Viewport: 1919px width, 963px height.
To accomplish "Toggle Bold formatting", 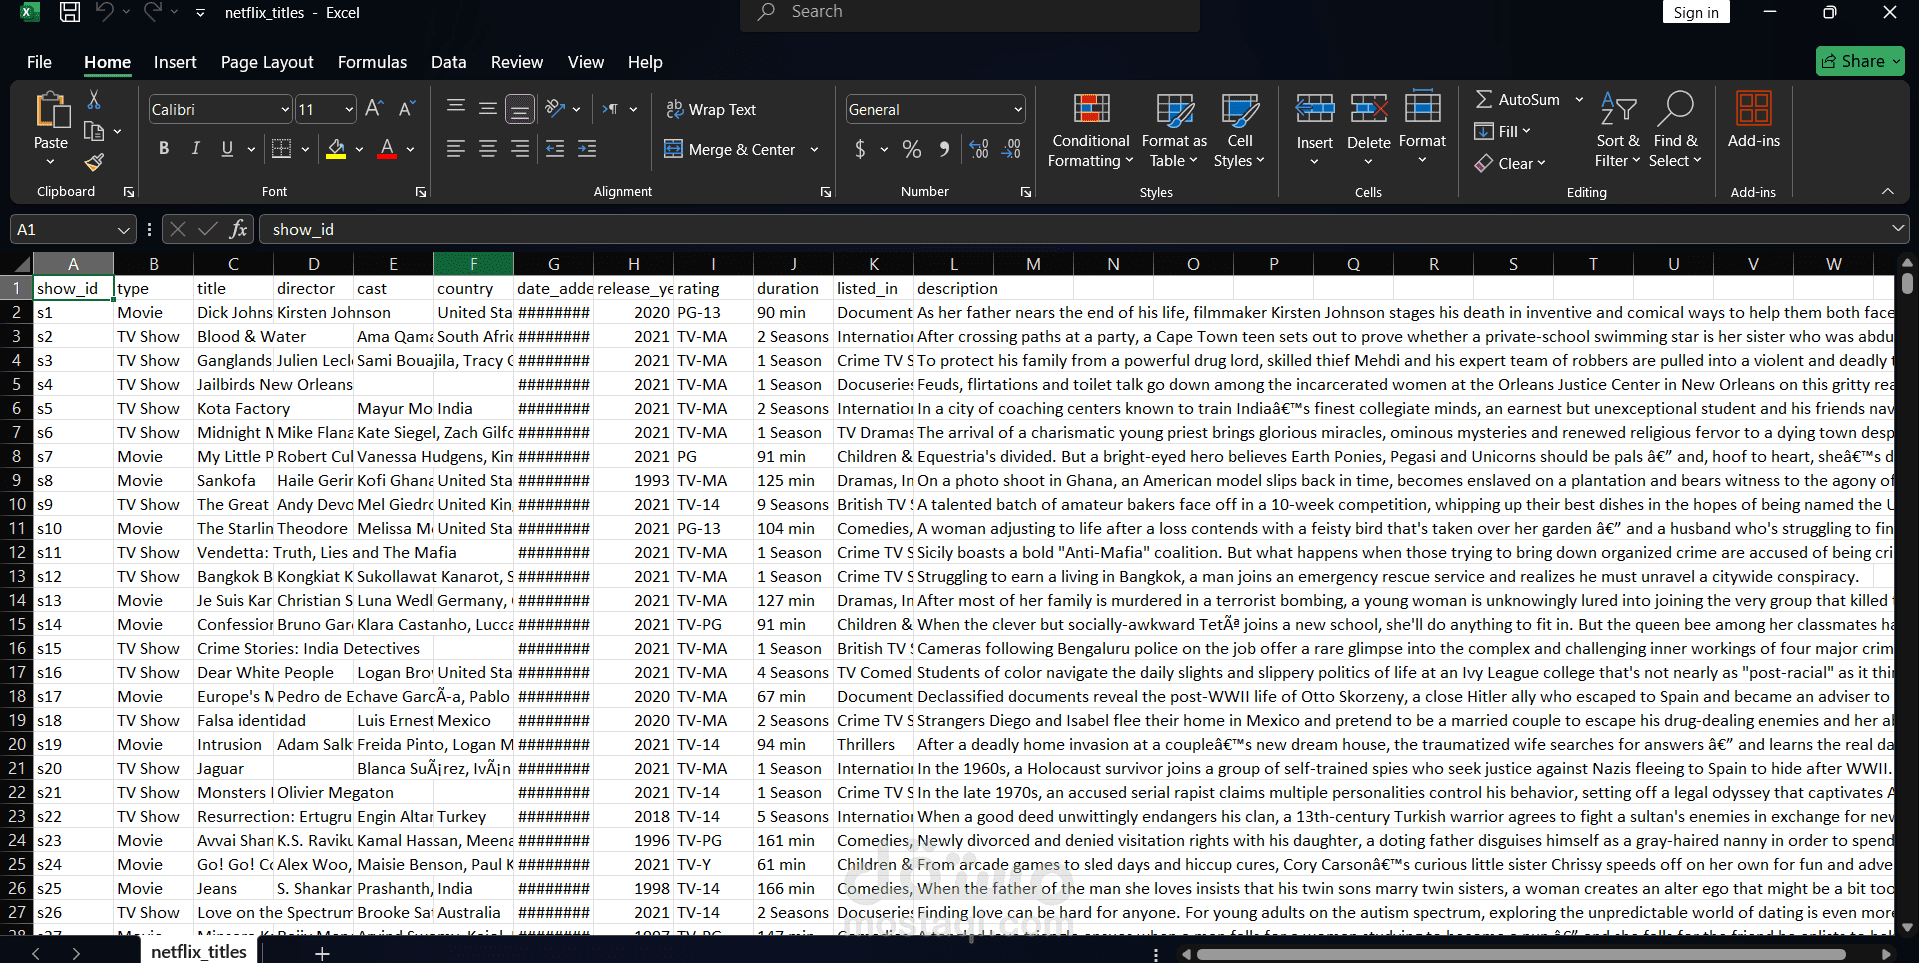I will coord(164,148).
